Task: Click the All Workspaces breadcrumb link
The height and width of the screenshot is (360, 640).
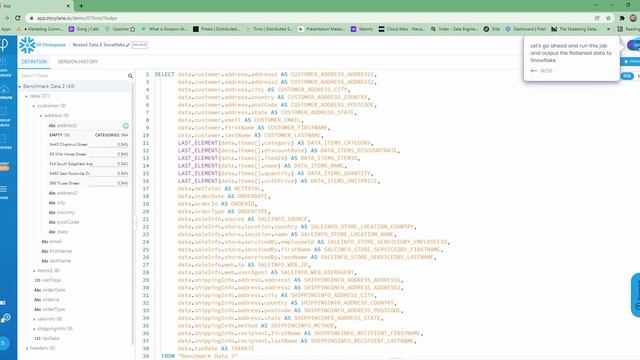Action: pyautogui.click(x=51, y=45)
